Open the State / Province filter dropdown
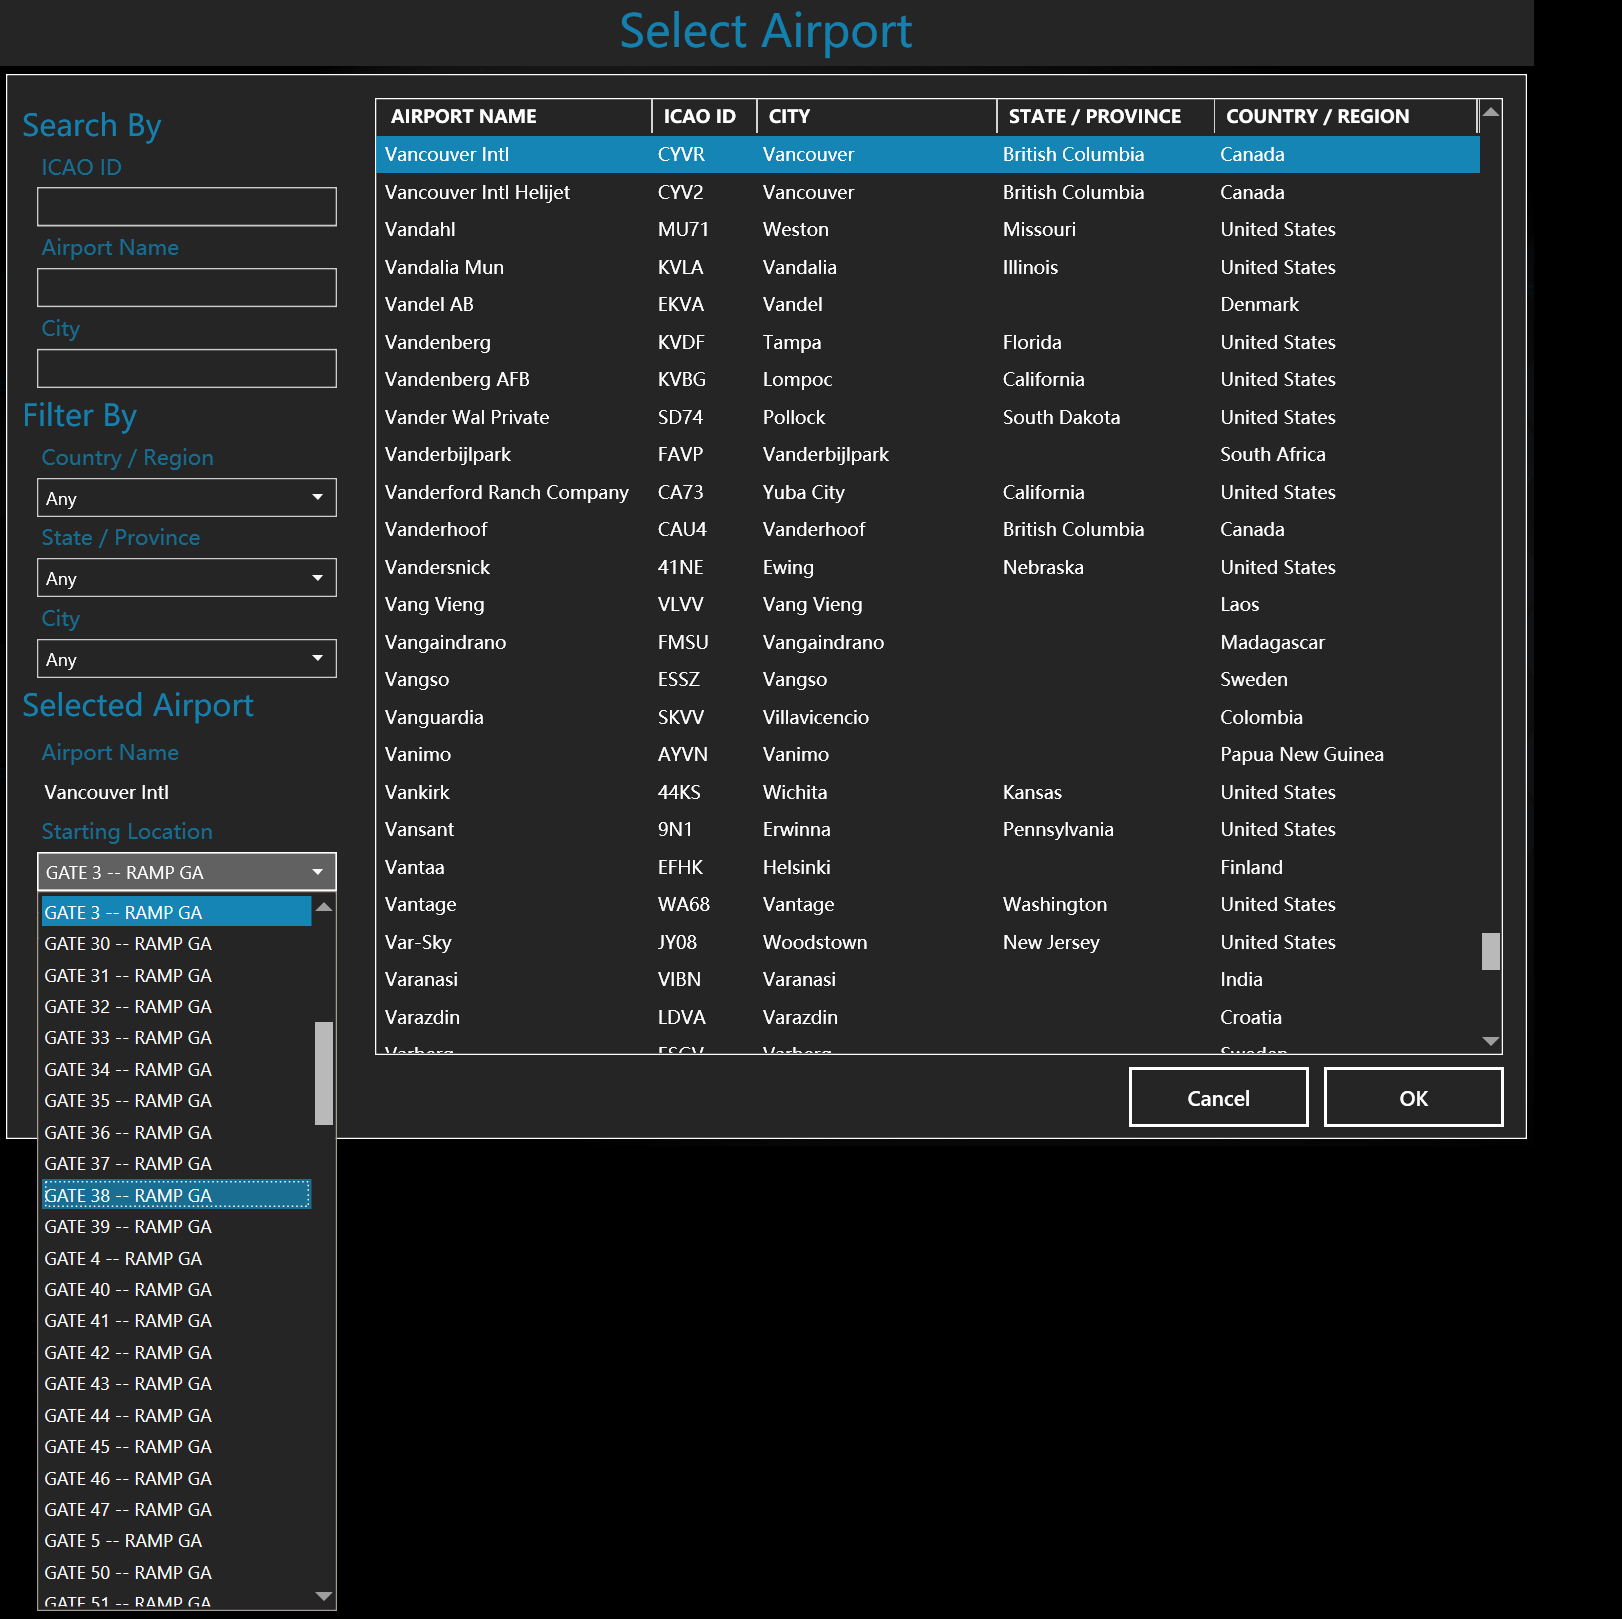The image size is (1622, 1619). 186,578
